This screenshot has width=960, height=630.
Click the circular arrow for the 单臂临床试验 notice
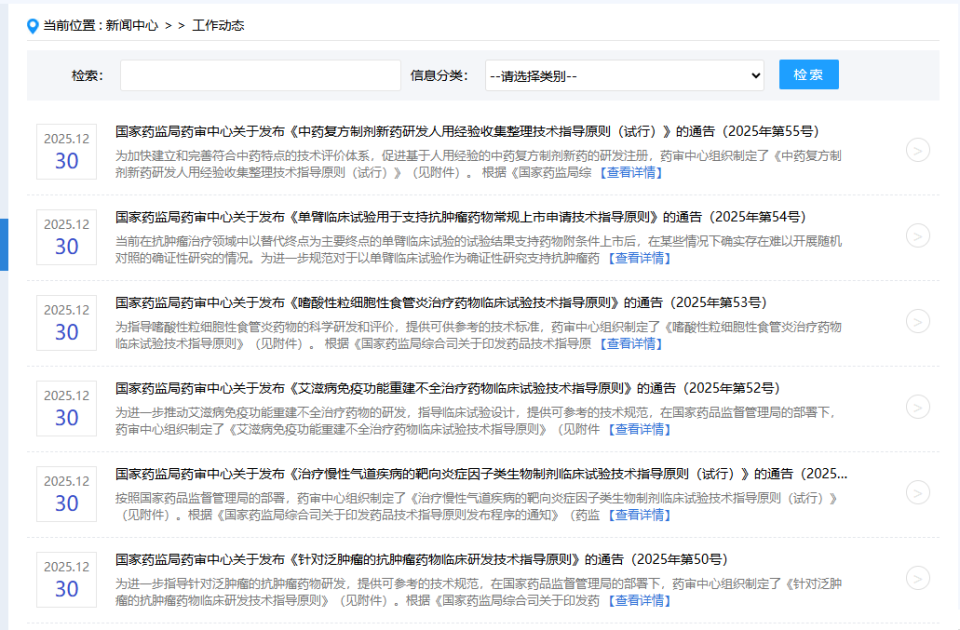click(x=916, y=237)
